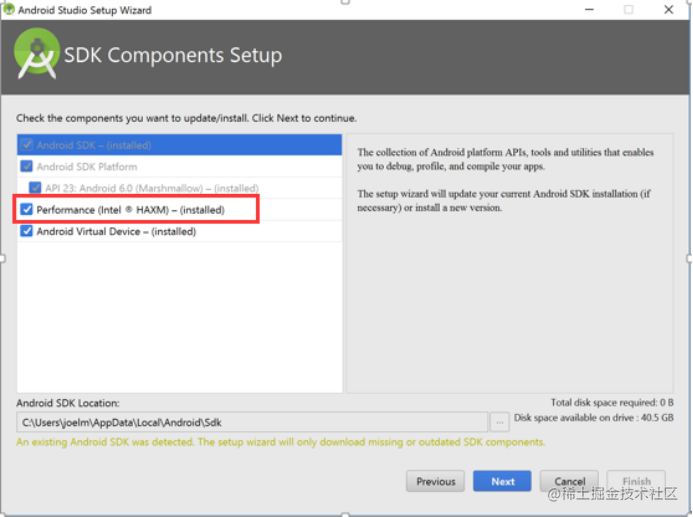This screenshot has height=517, width=693.
Task: Cancel the setup wizard
Action: point(569,481)
